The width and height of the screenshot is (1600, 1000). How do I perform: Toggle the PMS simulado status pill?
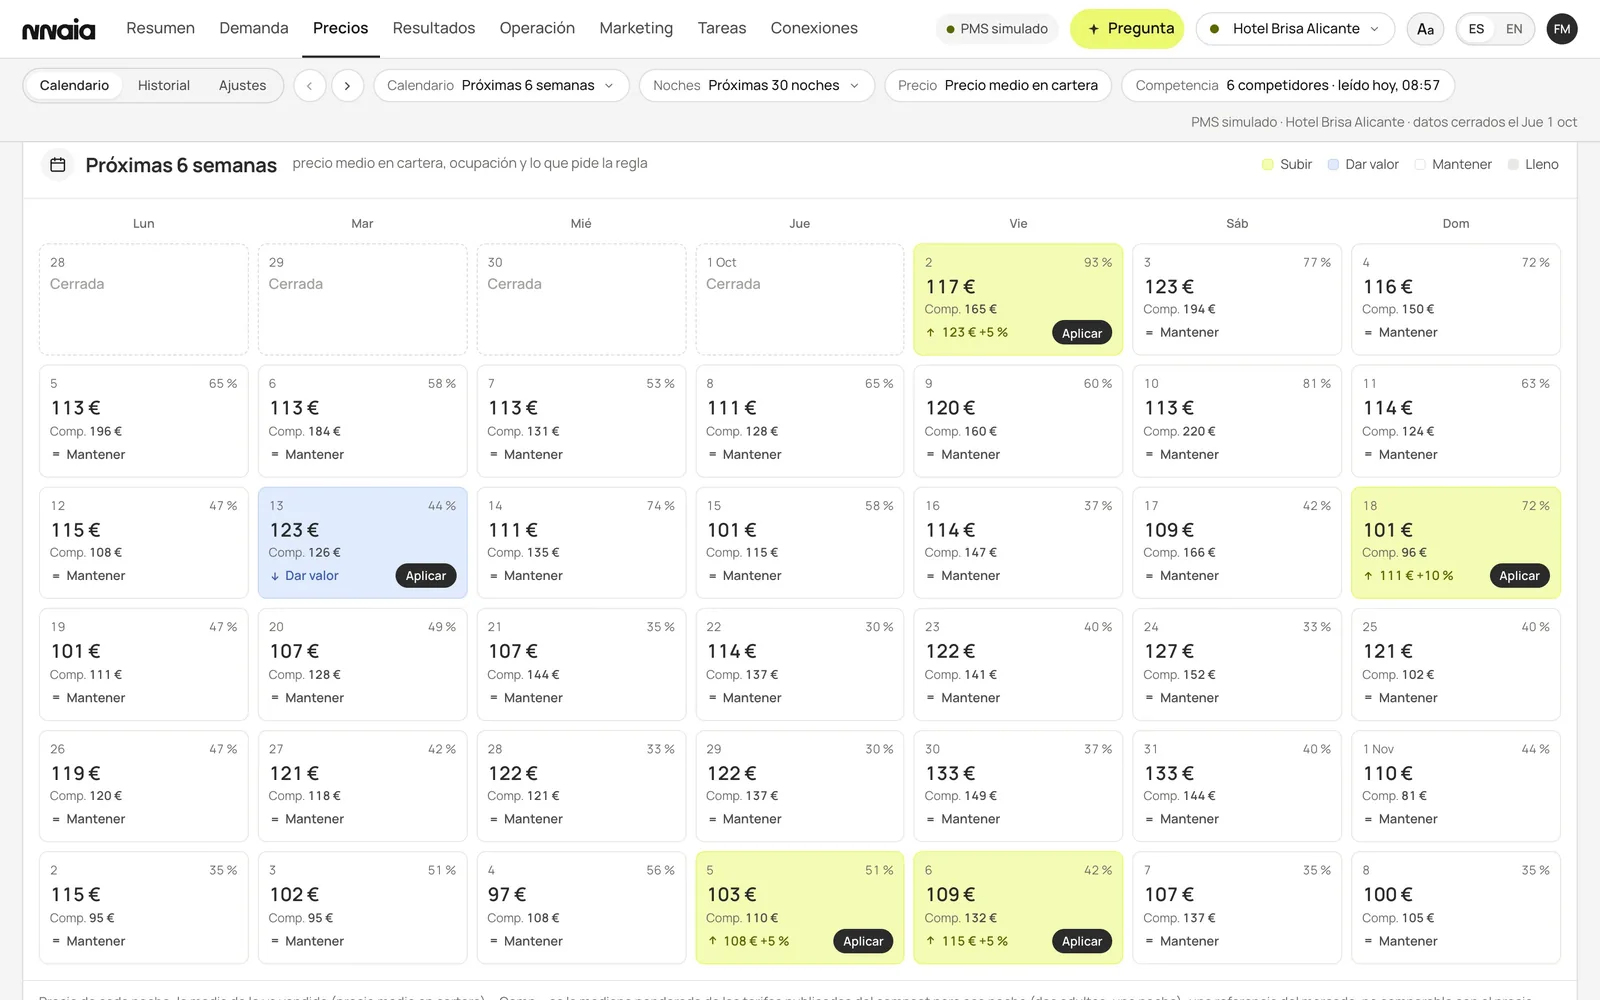[998, 29]
